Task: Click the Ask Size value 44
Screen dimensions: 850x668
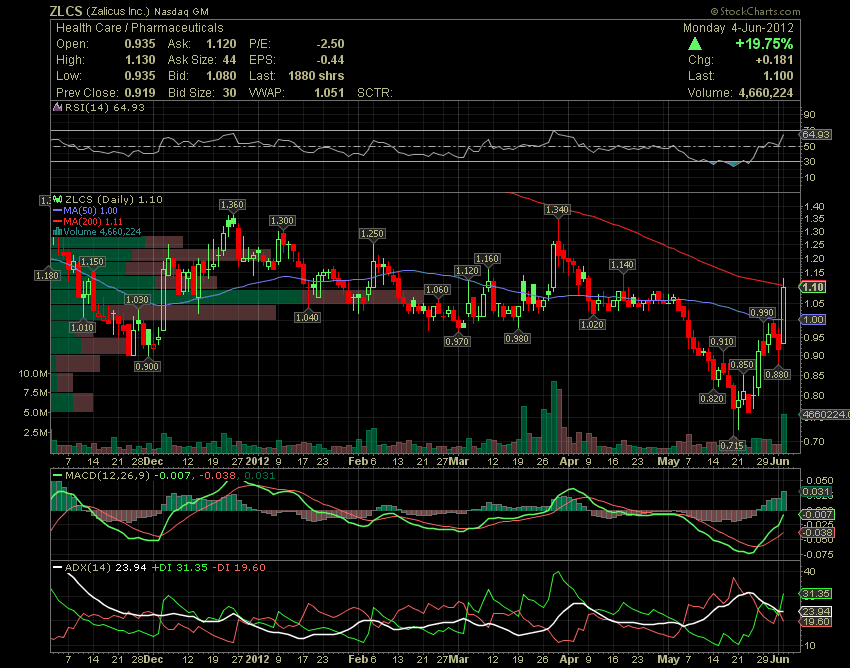Action: [230, 60]
